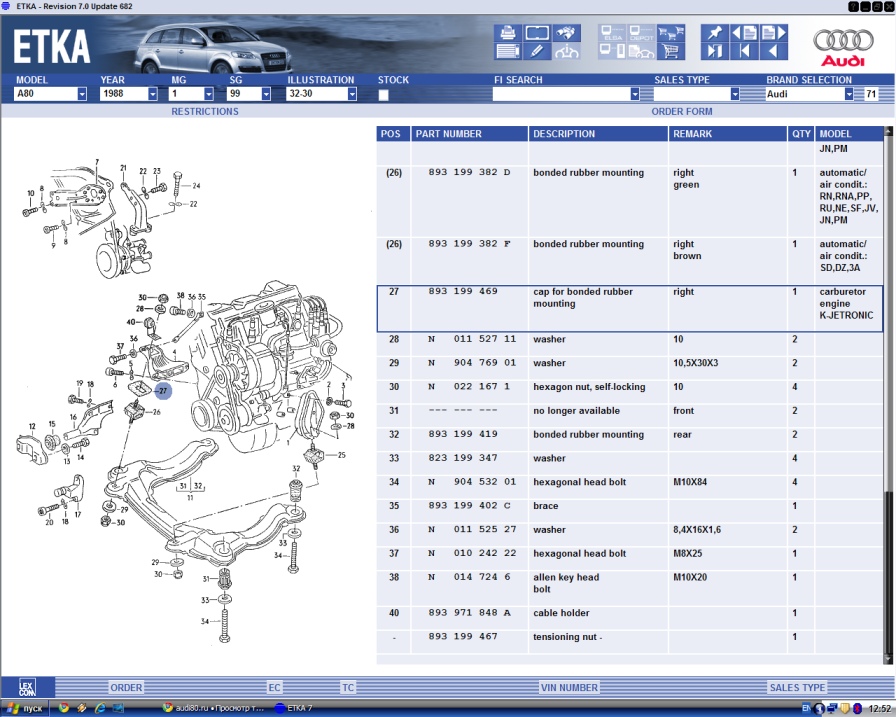Viewport: 896px width, 717px height.
Task: Click the multiple shopping carts icon
Action: click(671, 33)
